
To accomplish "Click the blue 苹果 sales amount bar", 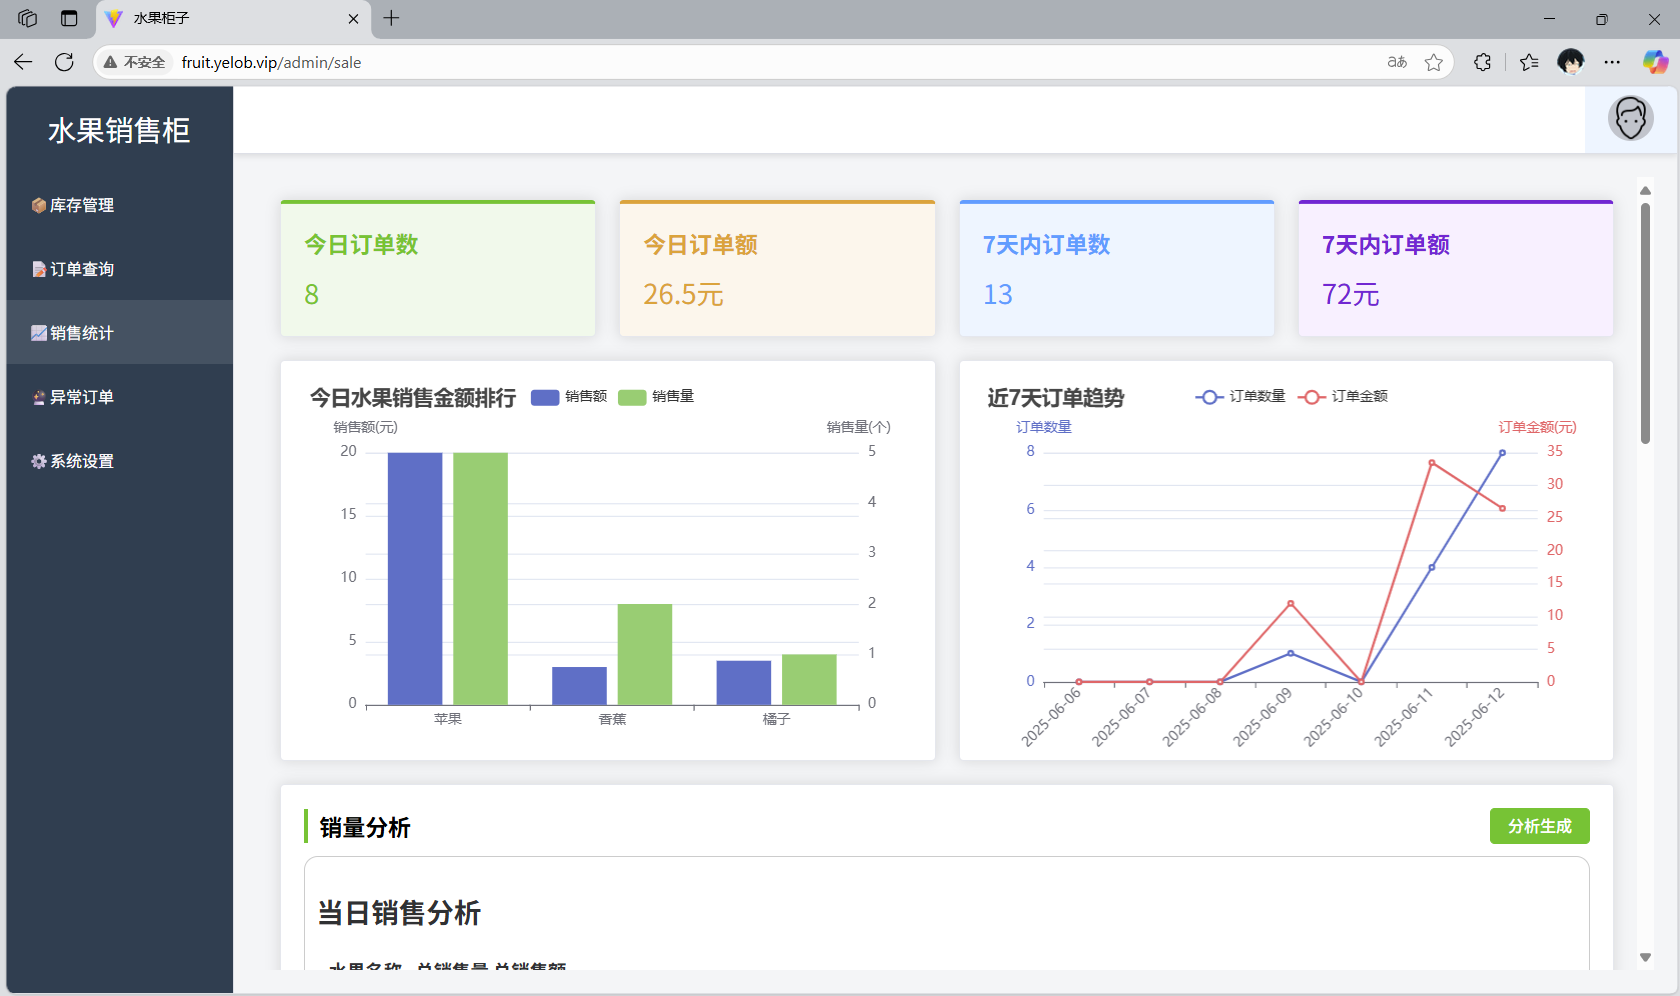I will [x=415, y=578].
